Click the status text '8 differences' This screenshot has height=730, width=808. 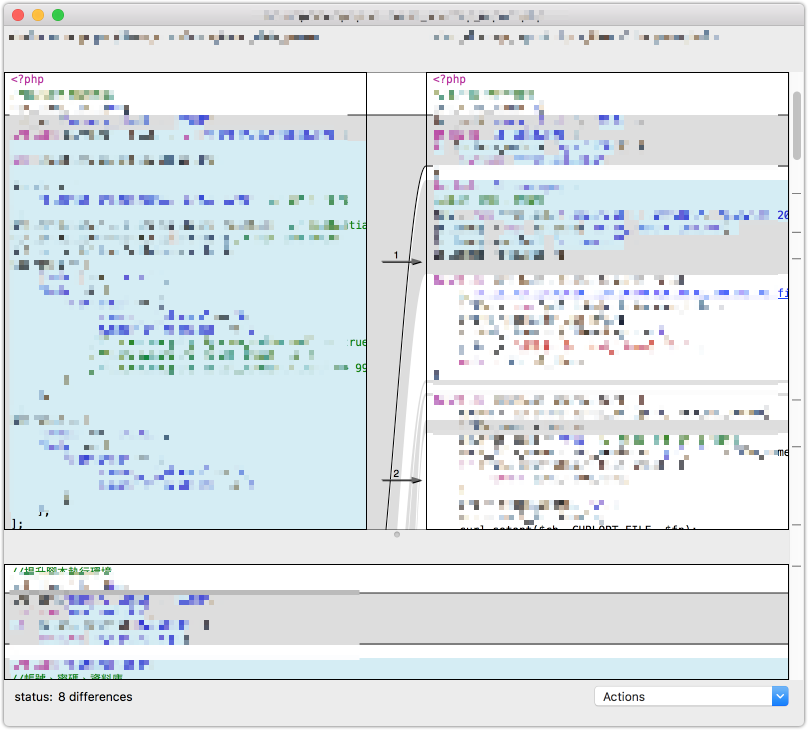95,697
